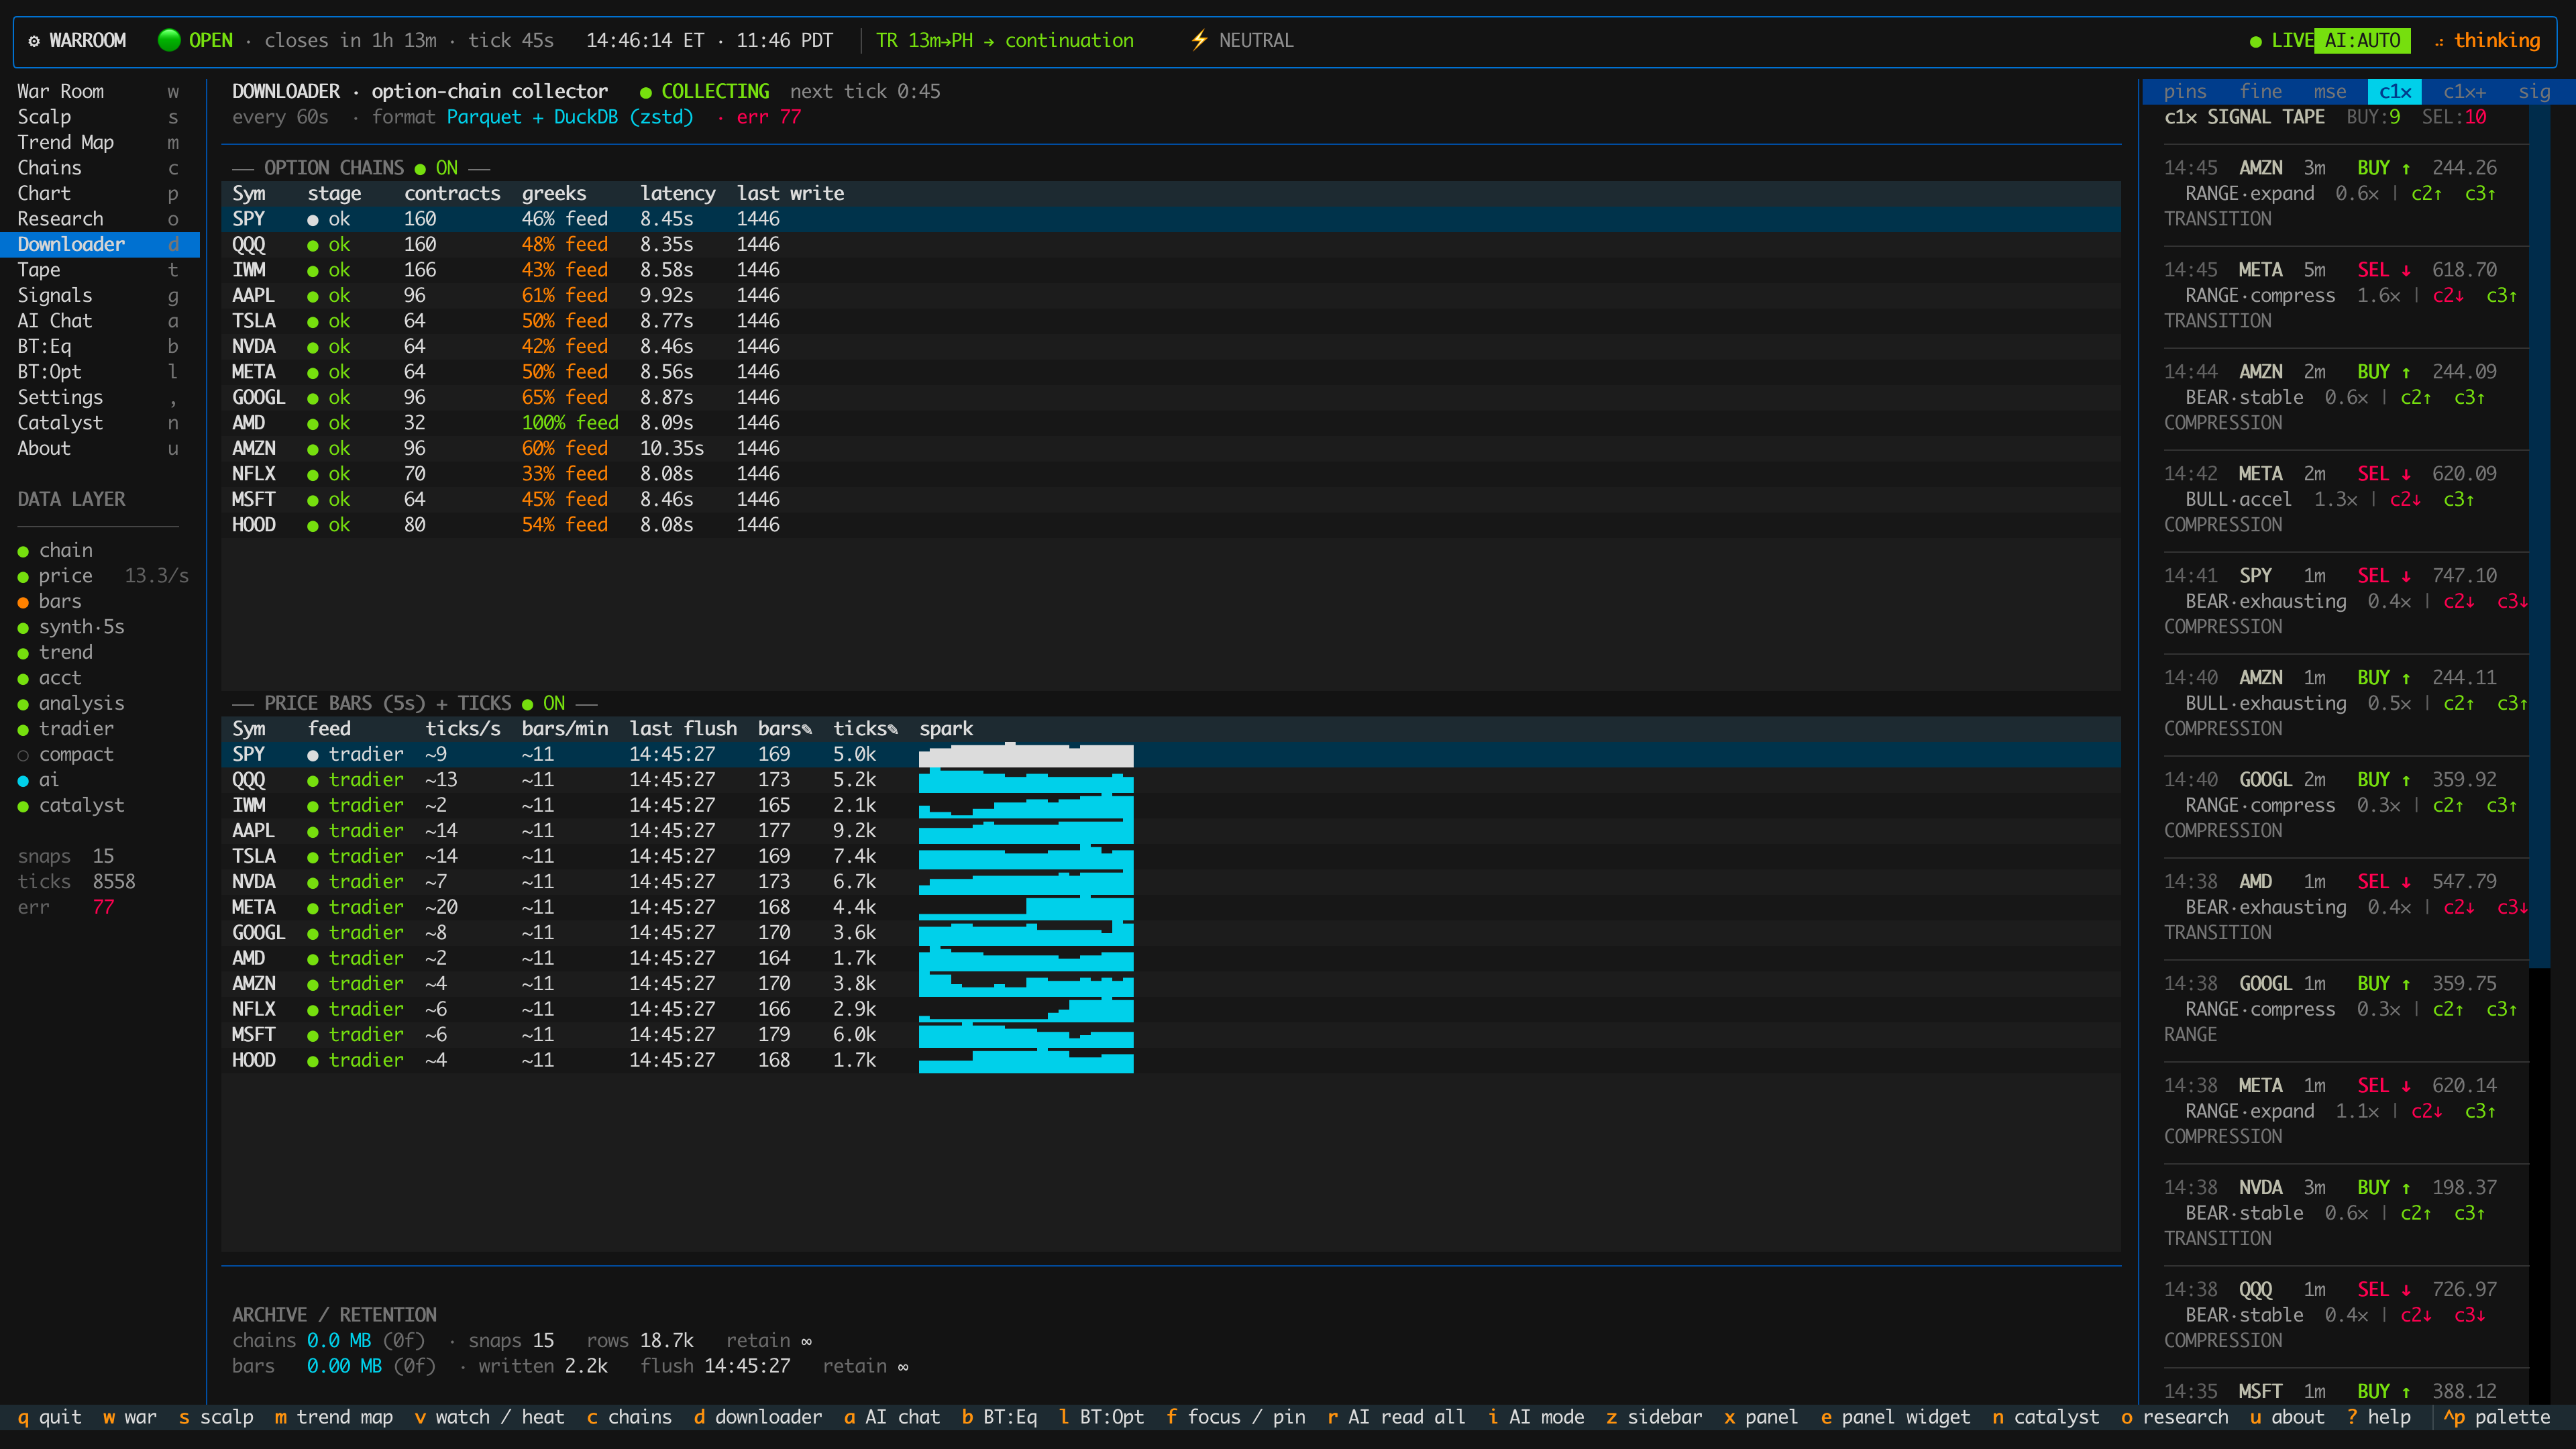Select the c1x tab

[x=2395, y=92]
